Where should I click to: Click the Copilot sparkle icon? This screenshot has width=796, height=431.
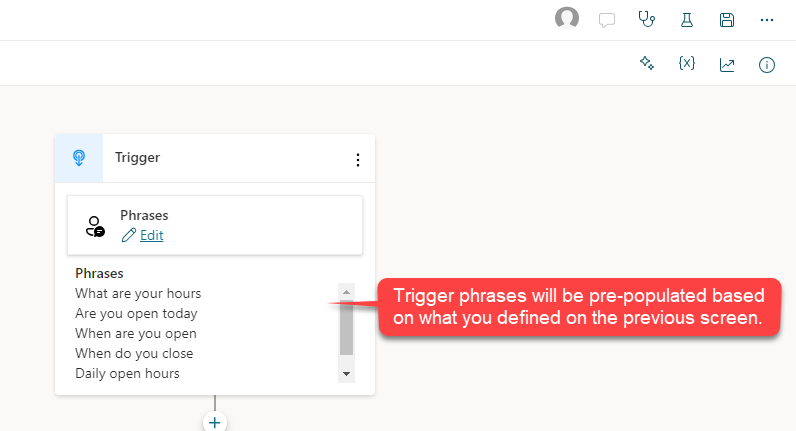[x=647, y=63]
